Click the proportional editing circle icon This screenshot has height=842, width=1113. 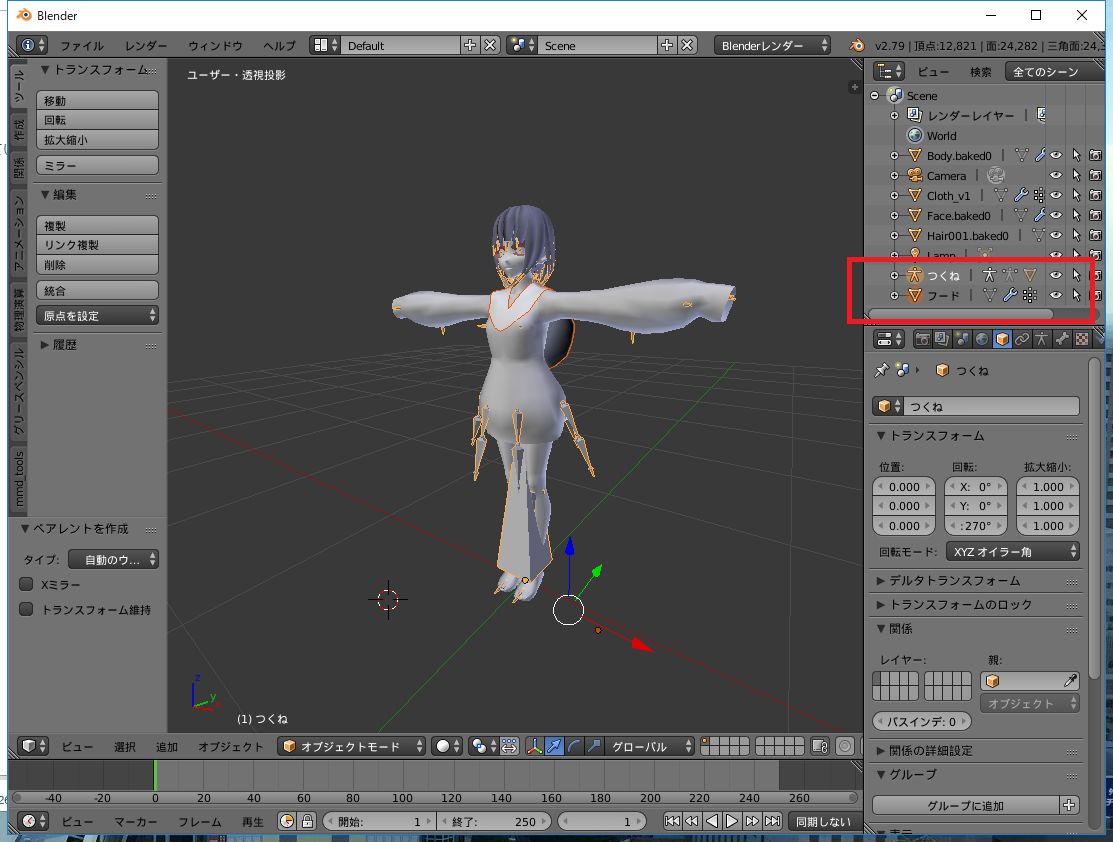coord(845,746)
